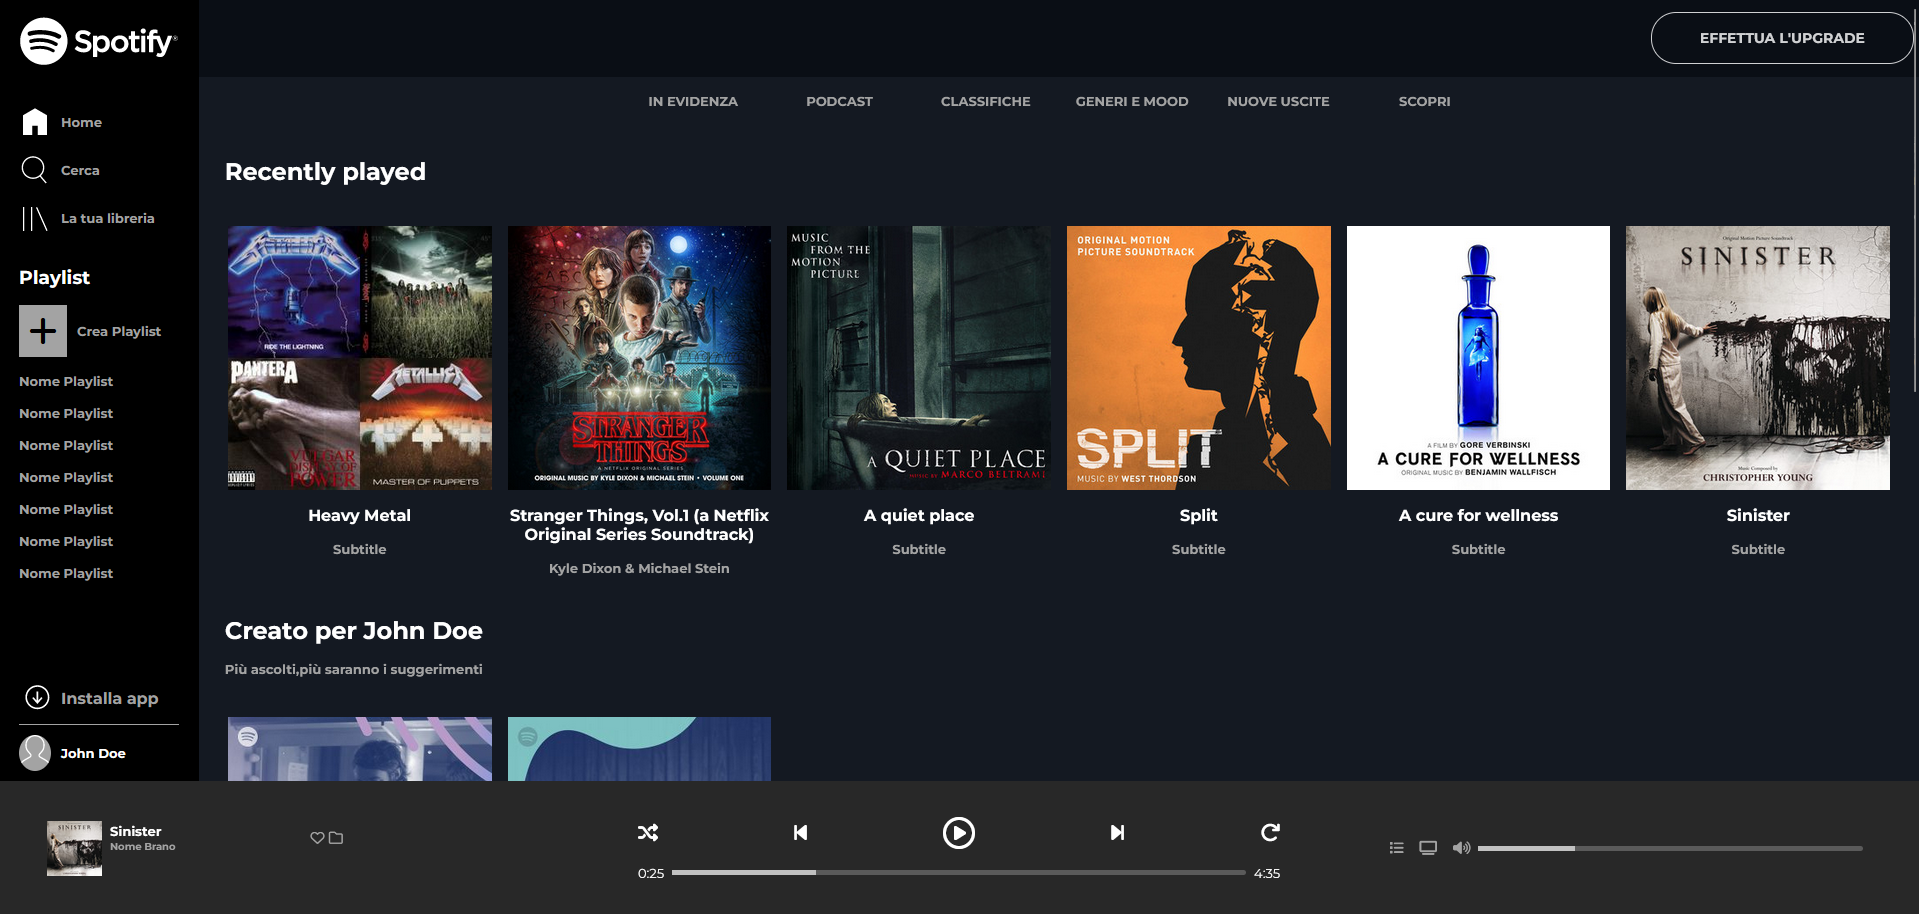Open the play queue list
1919x914 pixels.
pyautogui.click(x=1396, y=847)
